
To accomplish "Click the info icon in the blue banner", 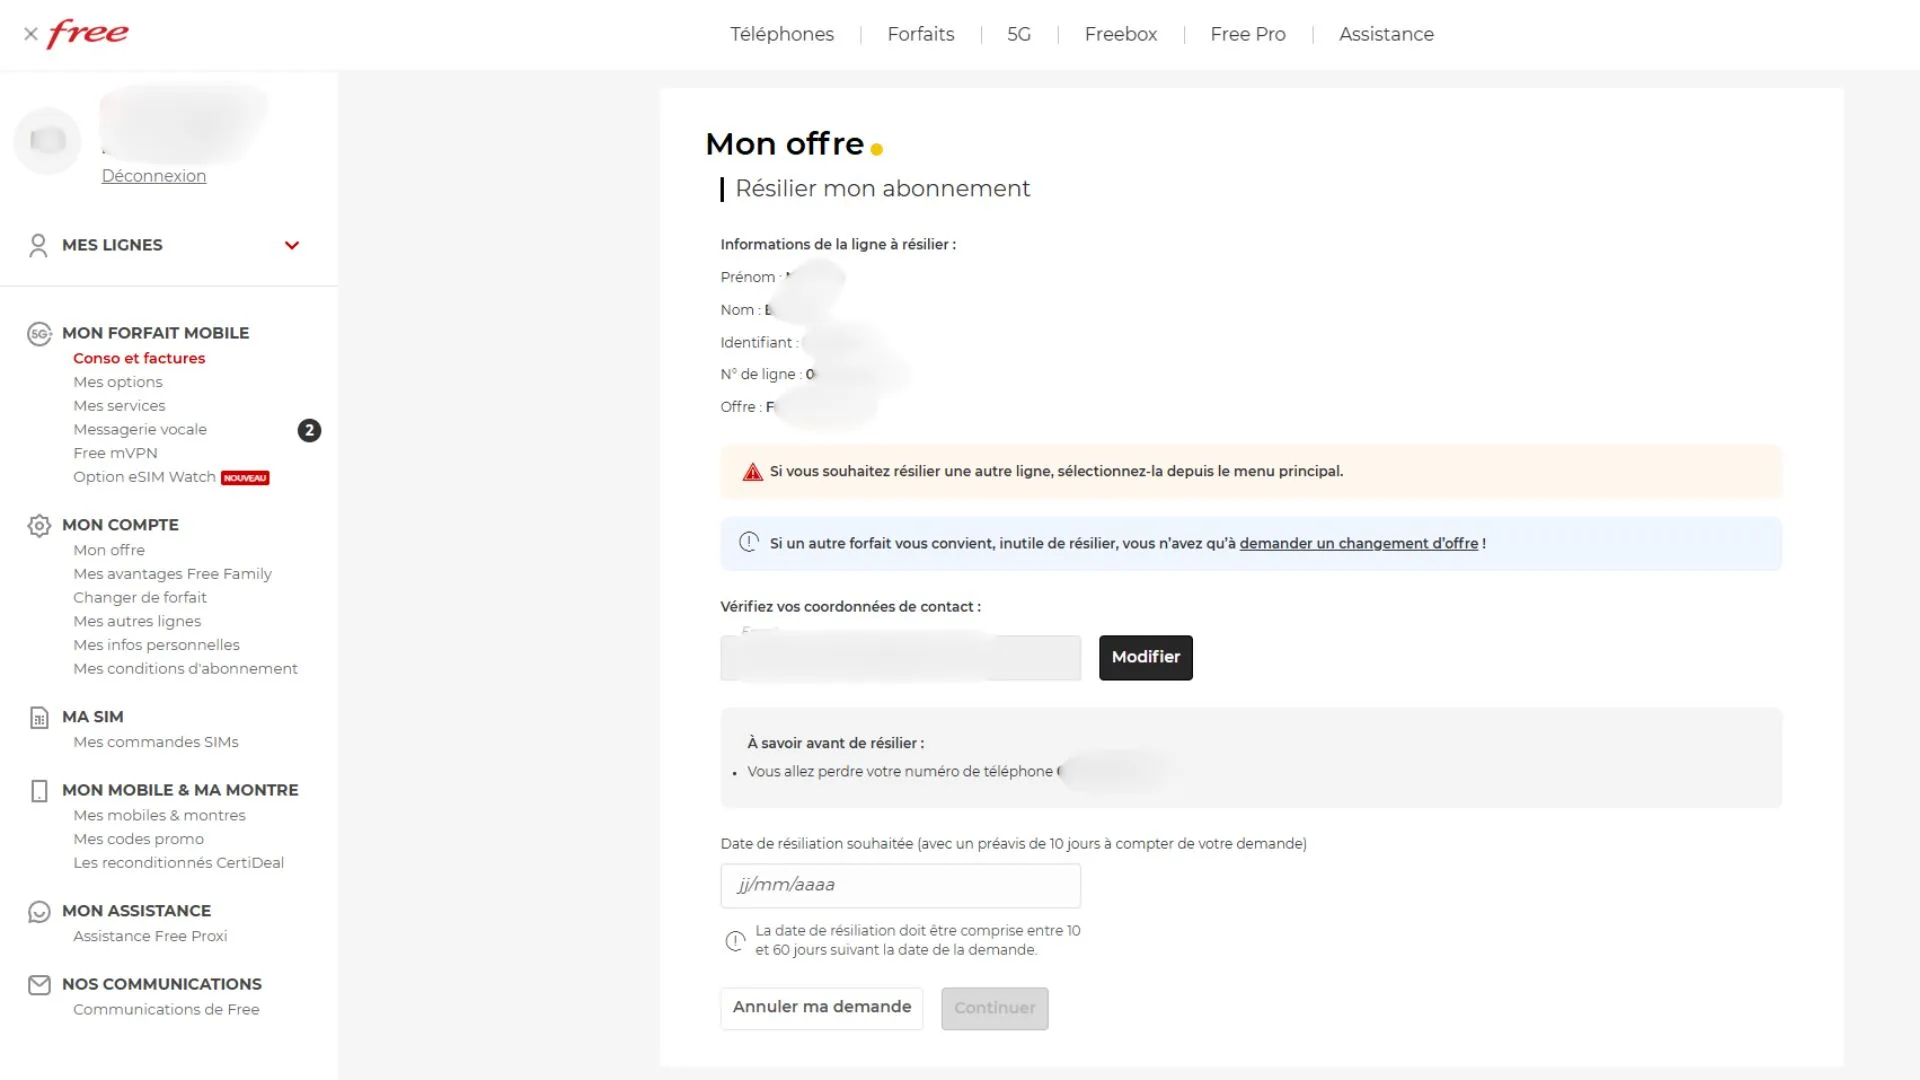I will (x=749, y=542).
